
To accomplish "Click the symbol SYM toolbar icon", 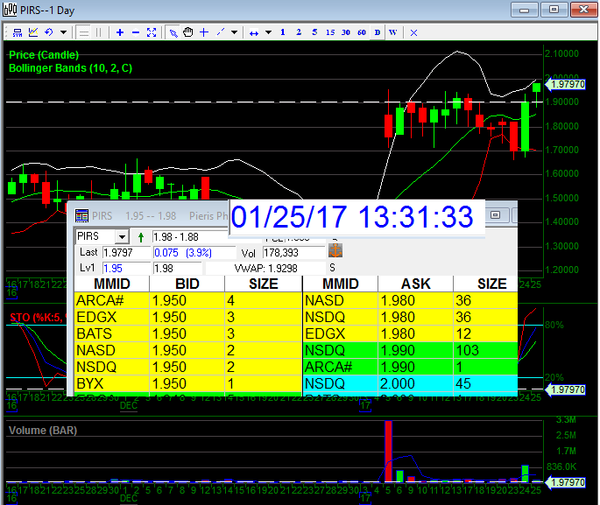I will 18,32.
